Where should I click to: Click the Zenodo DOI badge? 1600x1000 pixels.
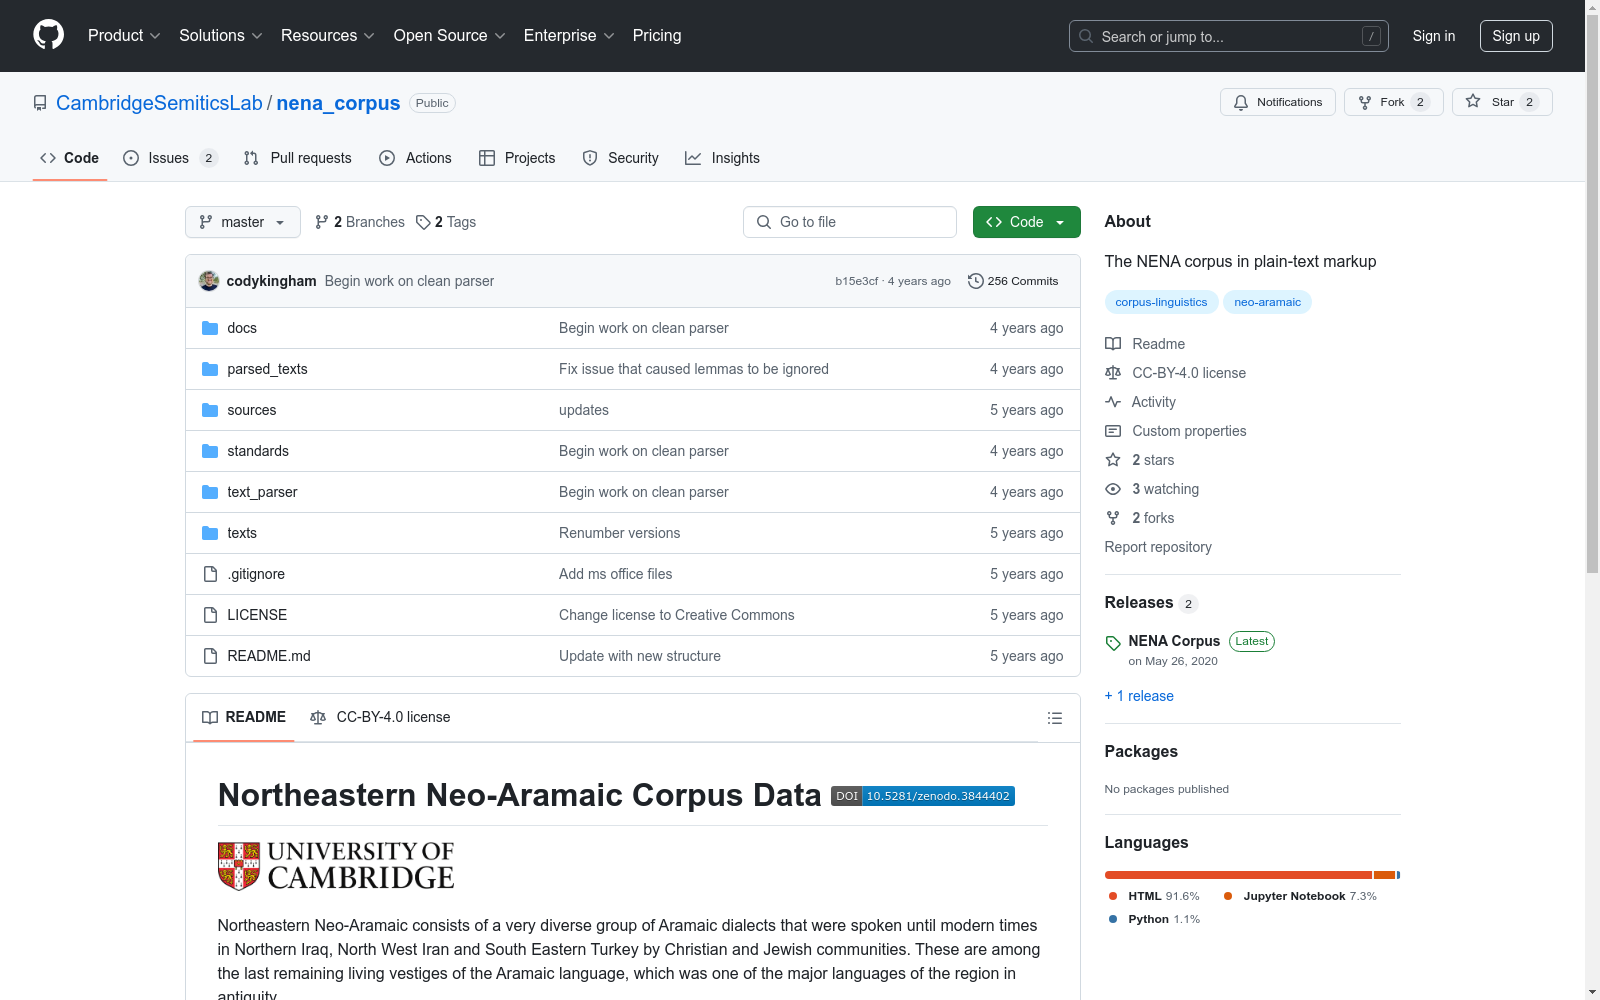point(923,796)
